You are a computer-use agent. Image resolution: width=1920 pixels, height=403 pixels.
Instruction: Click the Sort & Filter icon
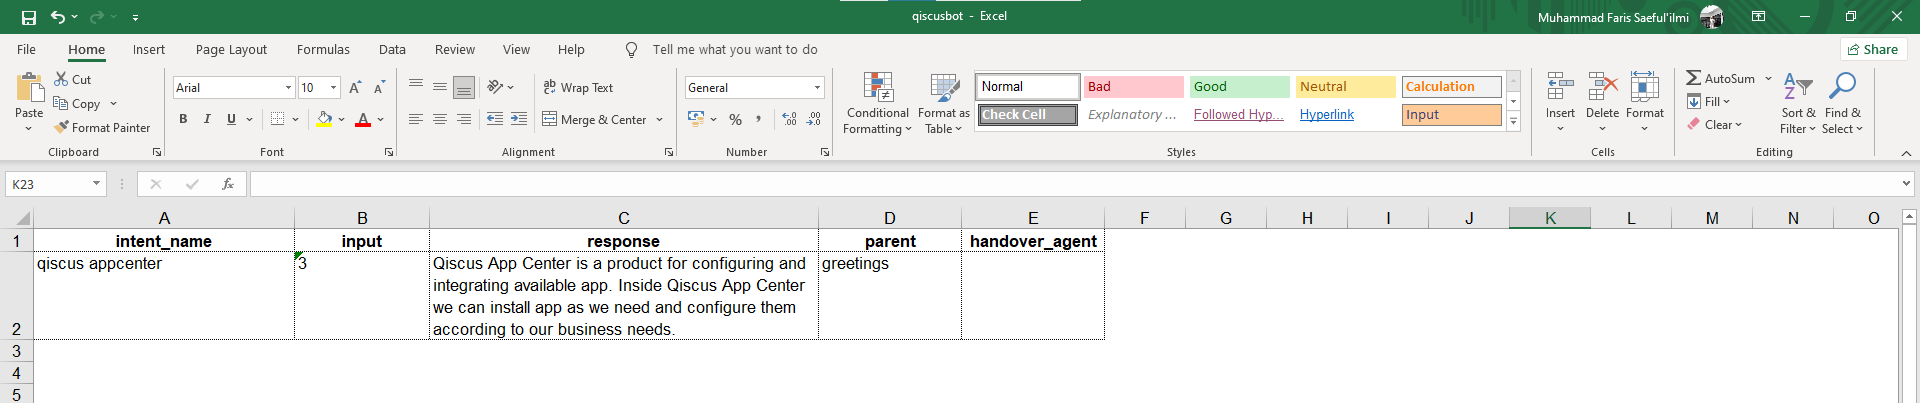click(x=1797, y=88)
